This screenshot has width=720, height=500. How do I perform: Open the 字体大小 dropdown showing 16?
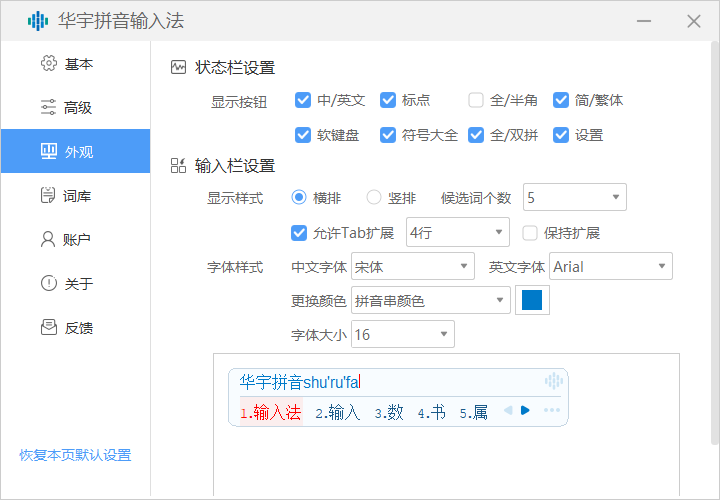pyautogui.click(x=403, y=334)
